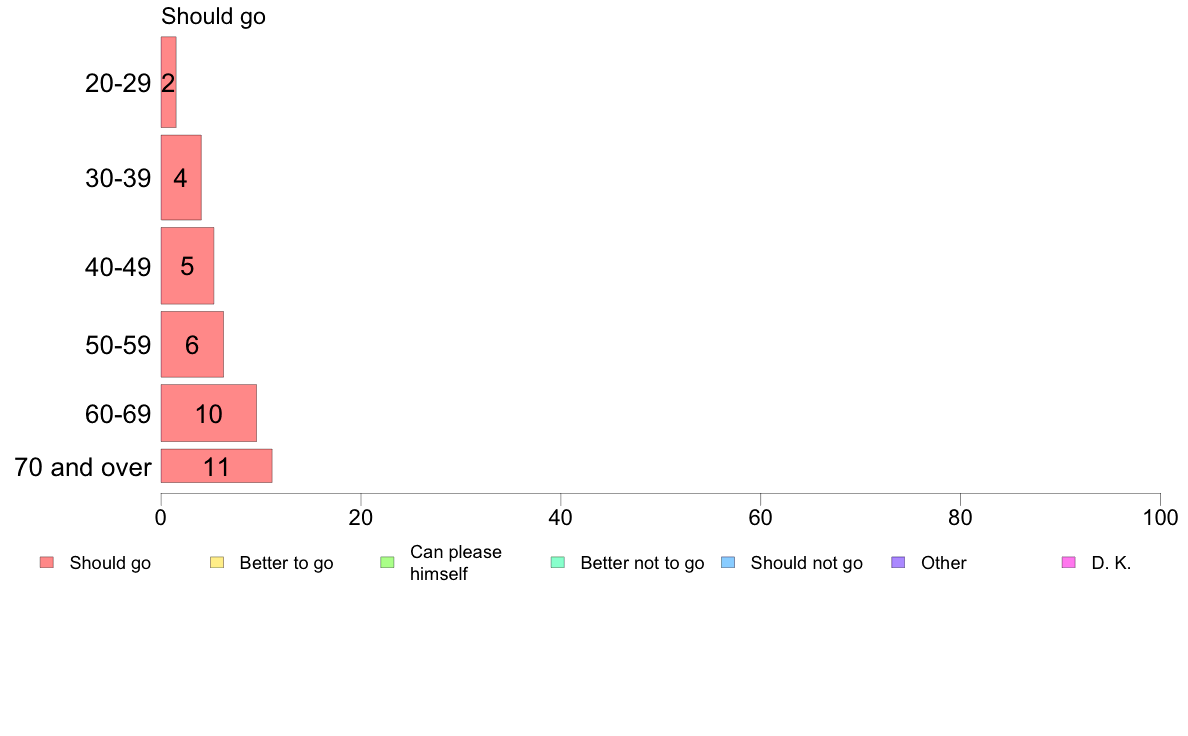Screen dimensions: 1188x736
Task: Click the Should go chart title
Action: (x=214, y=16)
